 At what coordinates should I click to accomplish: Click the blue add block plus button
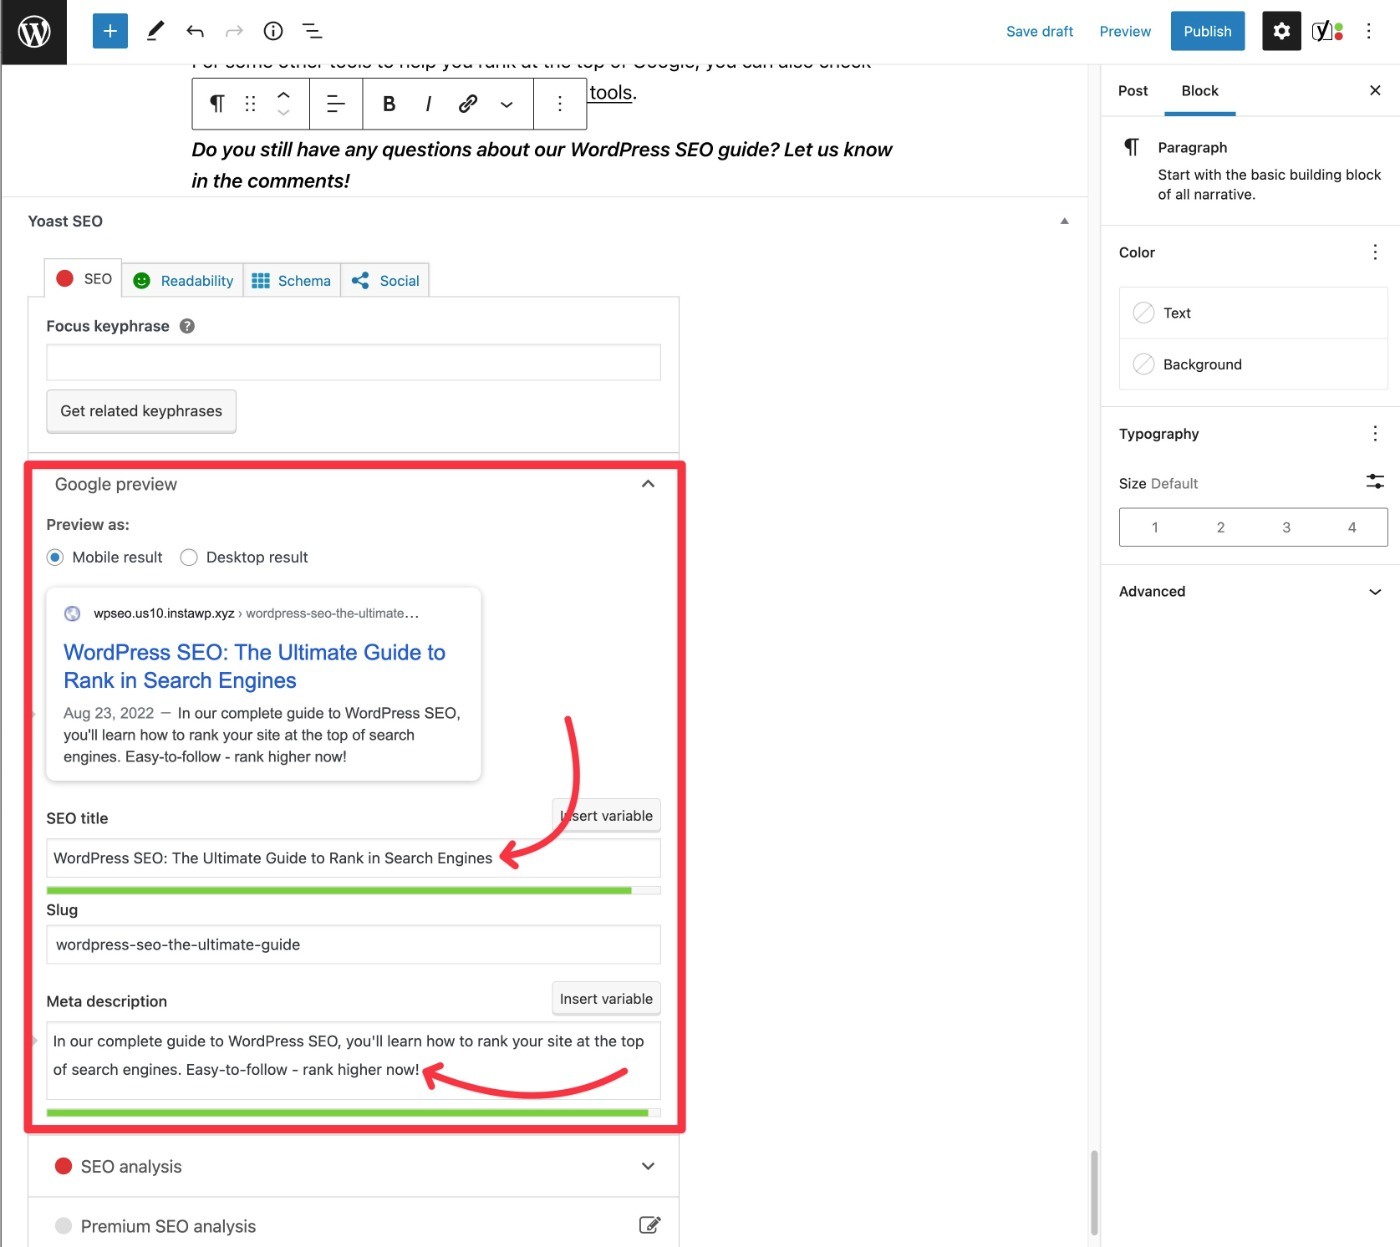point(110,31)
